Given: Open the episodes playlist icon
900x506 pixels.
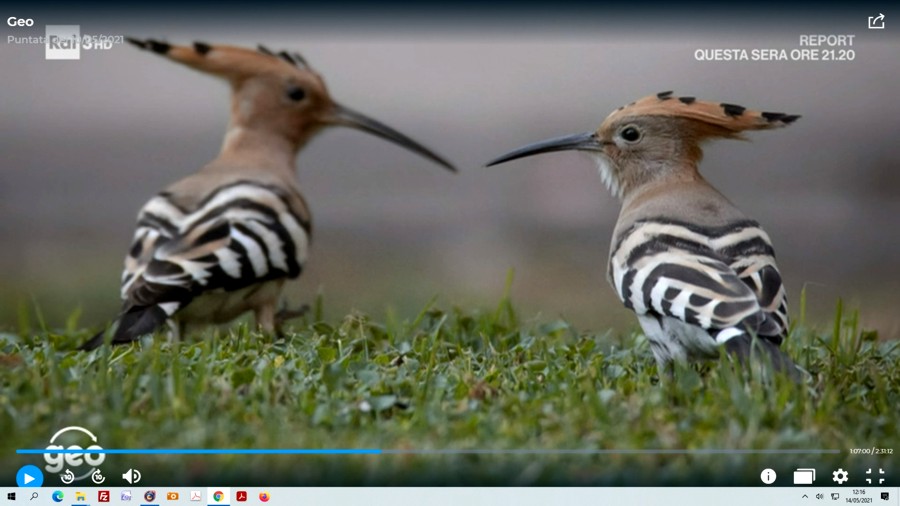Looking at the screenshot, I should pos(804,477).
